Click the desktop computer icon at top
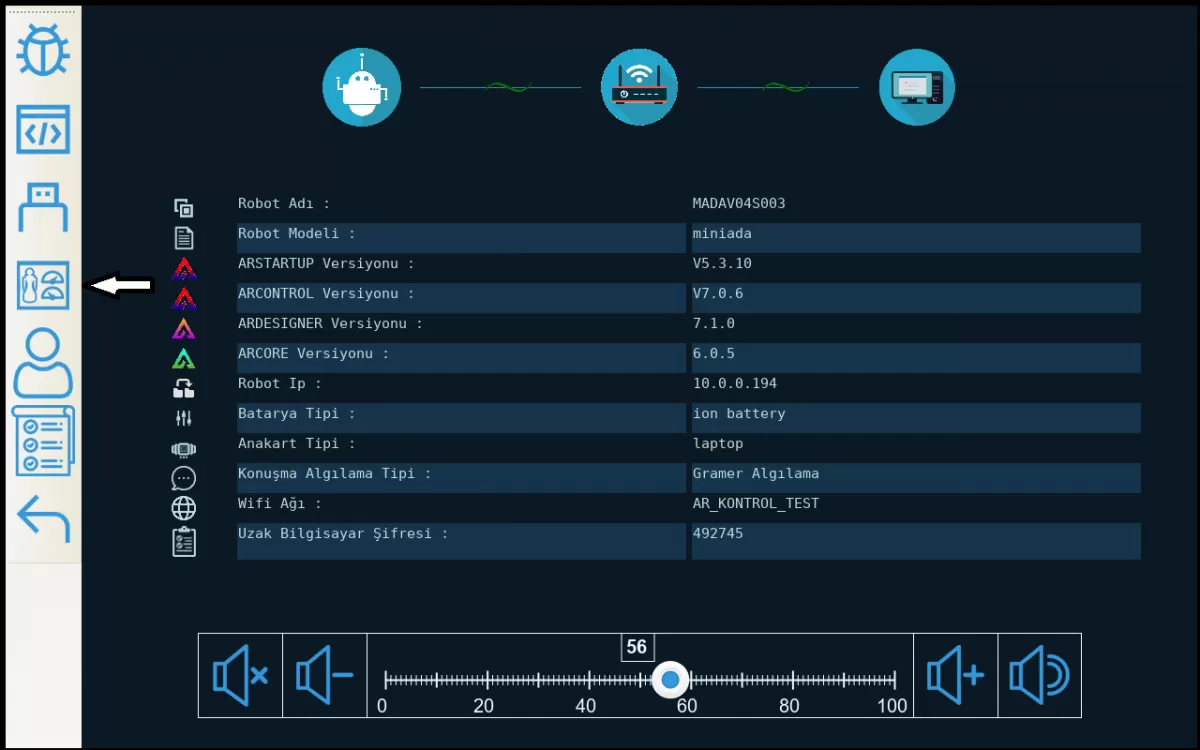The width and height of the screenshot is (1200, 750). 916,88
